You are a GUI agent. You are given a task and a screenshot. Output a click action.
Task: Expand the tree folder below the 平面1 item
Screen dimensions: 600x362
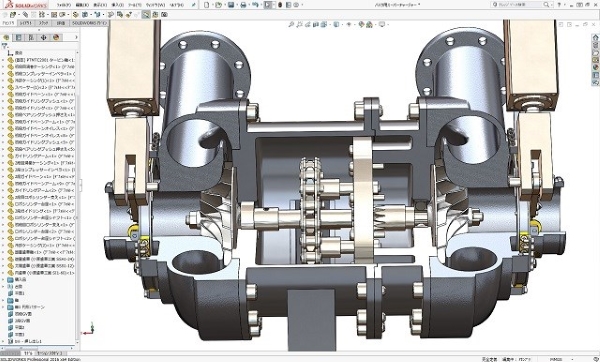pyautogui.click(x=3, y=300)
